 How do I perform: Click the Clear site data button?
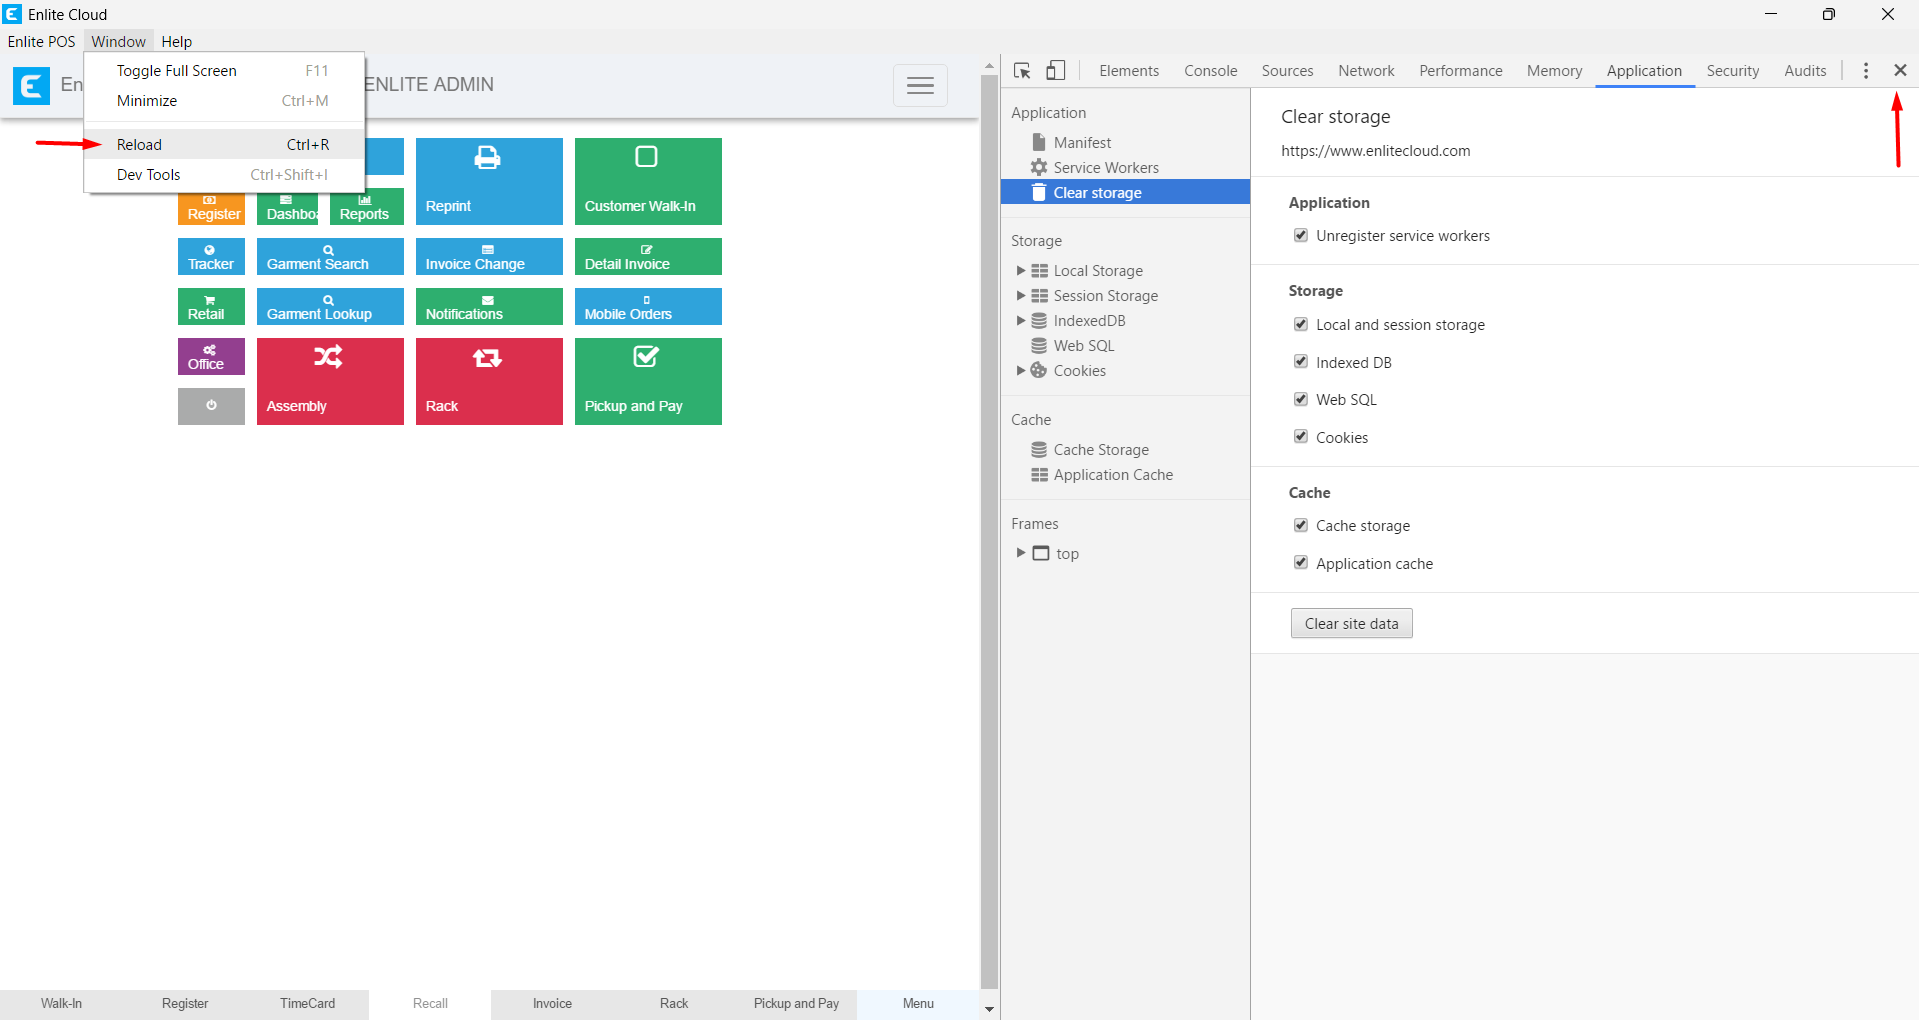(1351, 624)
